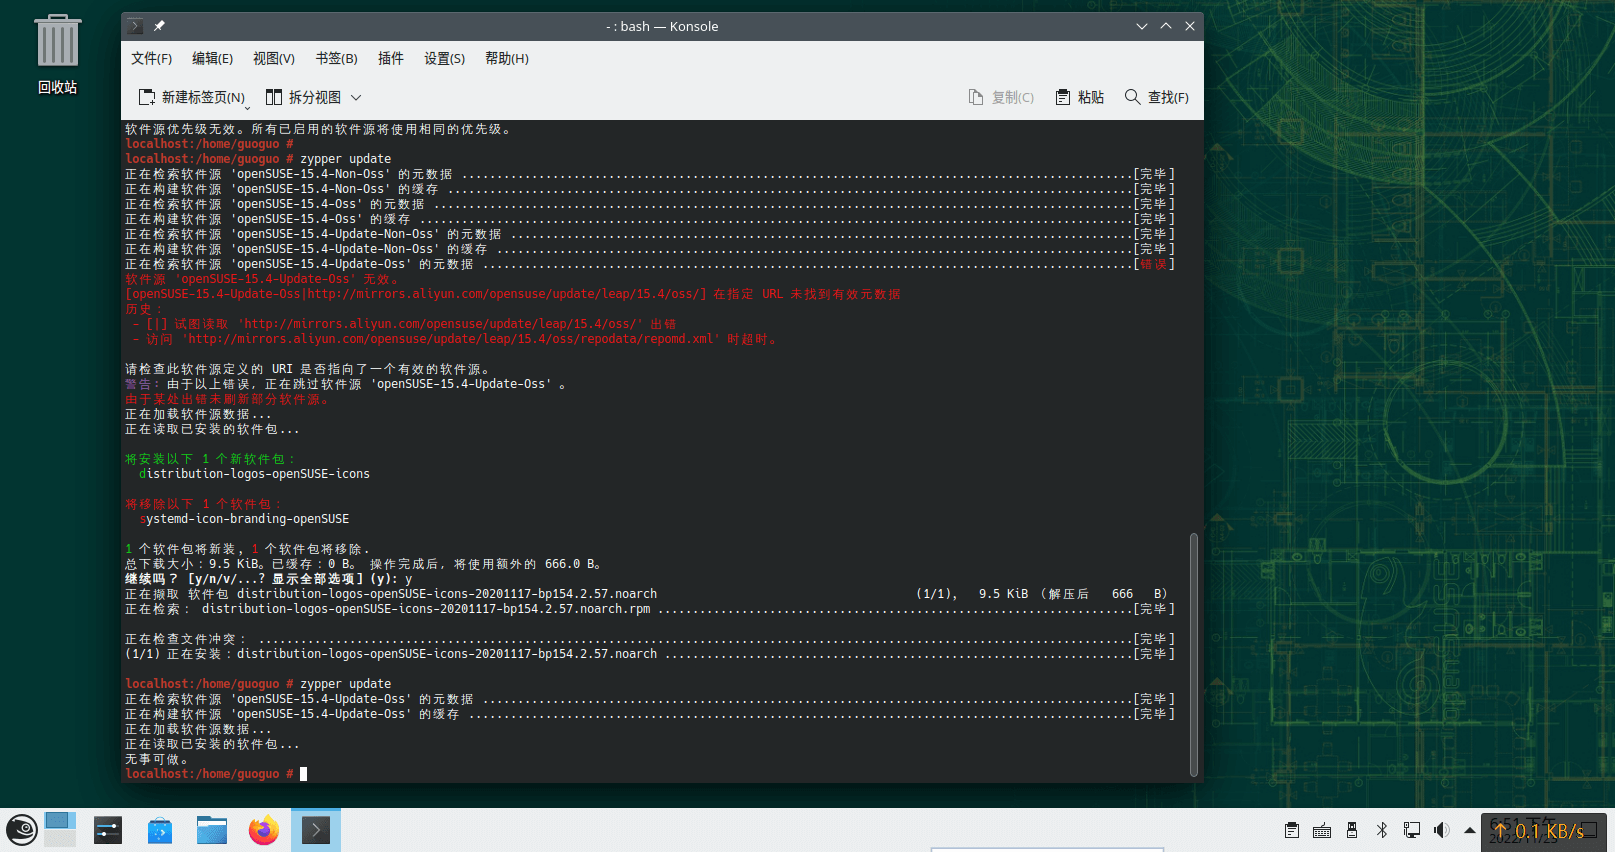The image size is (1615, 852).
Task: Open System Settings from the taskbar
Action: 108,830
